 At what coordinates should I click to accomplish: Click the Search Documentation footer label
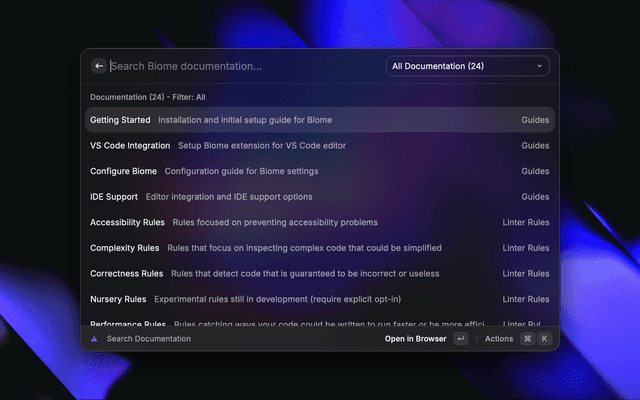coord(149,339)
